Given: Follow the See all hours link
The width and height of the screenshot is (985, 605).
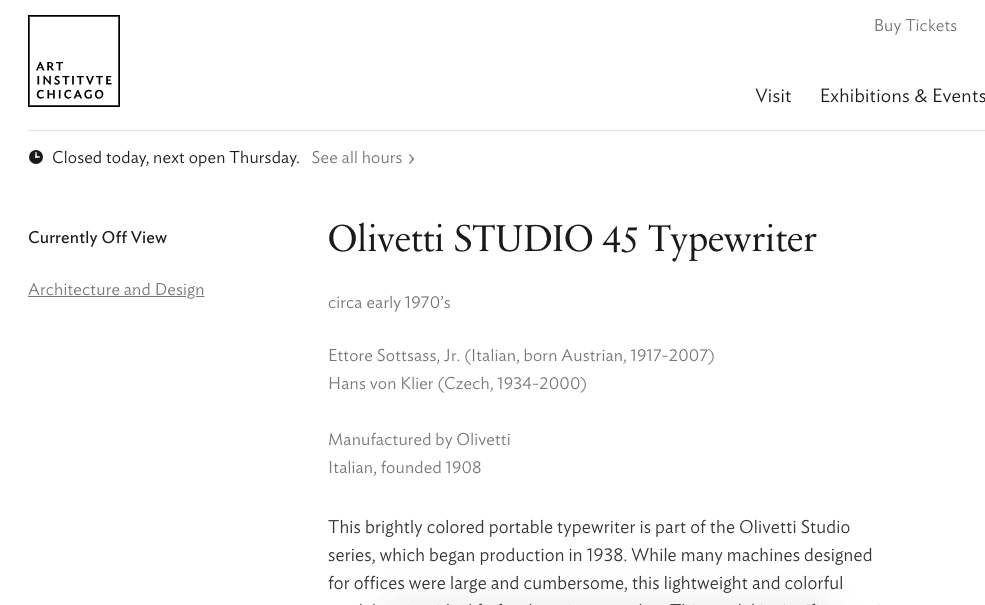Looking at the screenshot, I should pos(357,158).
